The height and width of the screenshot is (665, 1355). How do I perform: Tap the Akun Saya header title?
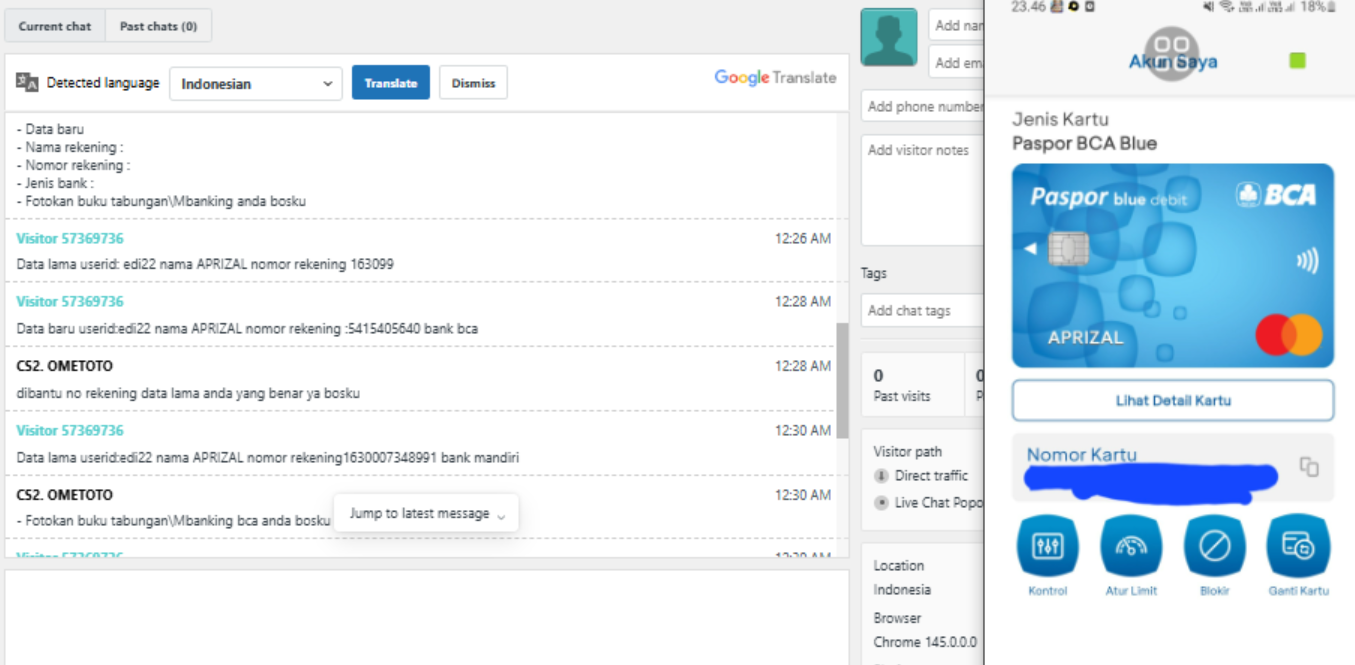(x=1173, y=61)
